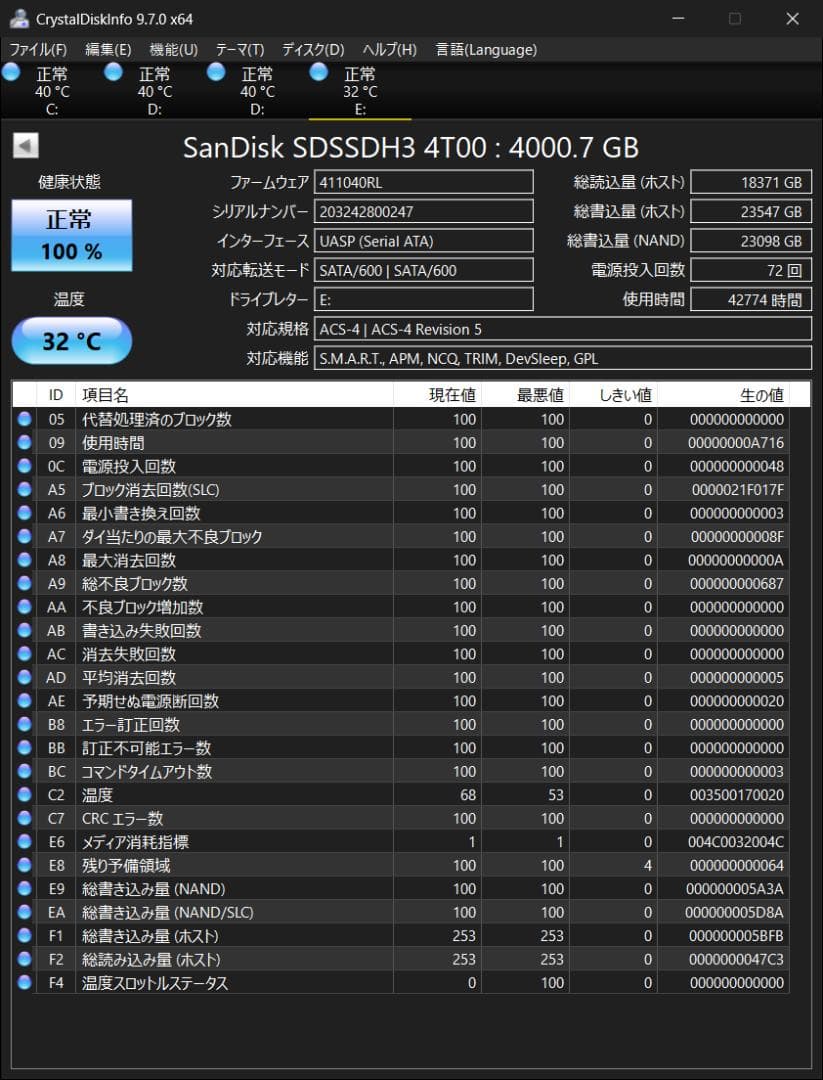Click status icon for 書き込み失敗回数 row
Viewport: 823px width, 1080px height.
coord(25,630)
